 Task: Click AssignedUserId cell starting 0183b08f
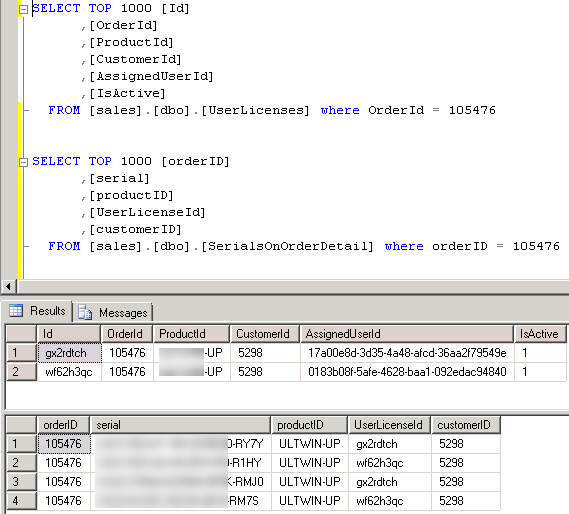click(407, 372)
